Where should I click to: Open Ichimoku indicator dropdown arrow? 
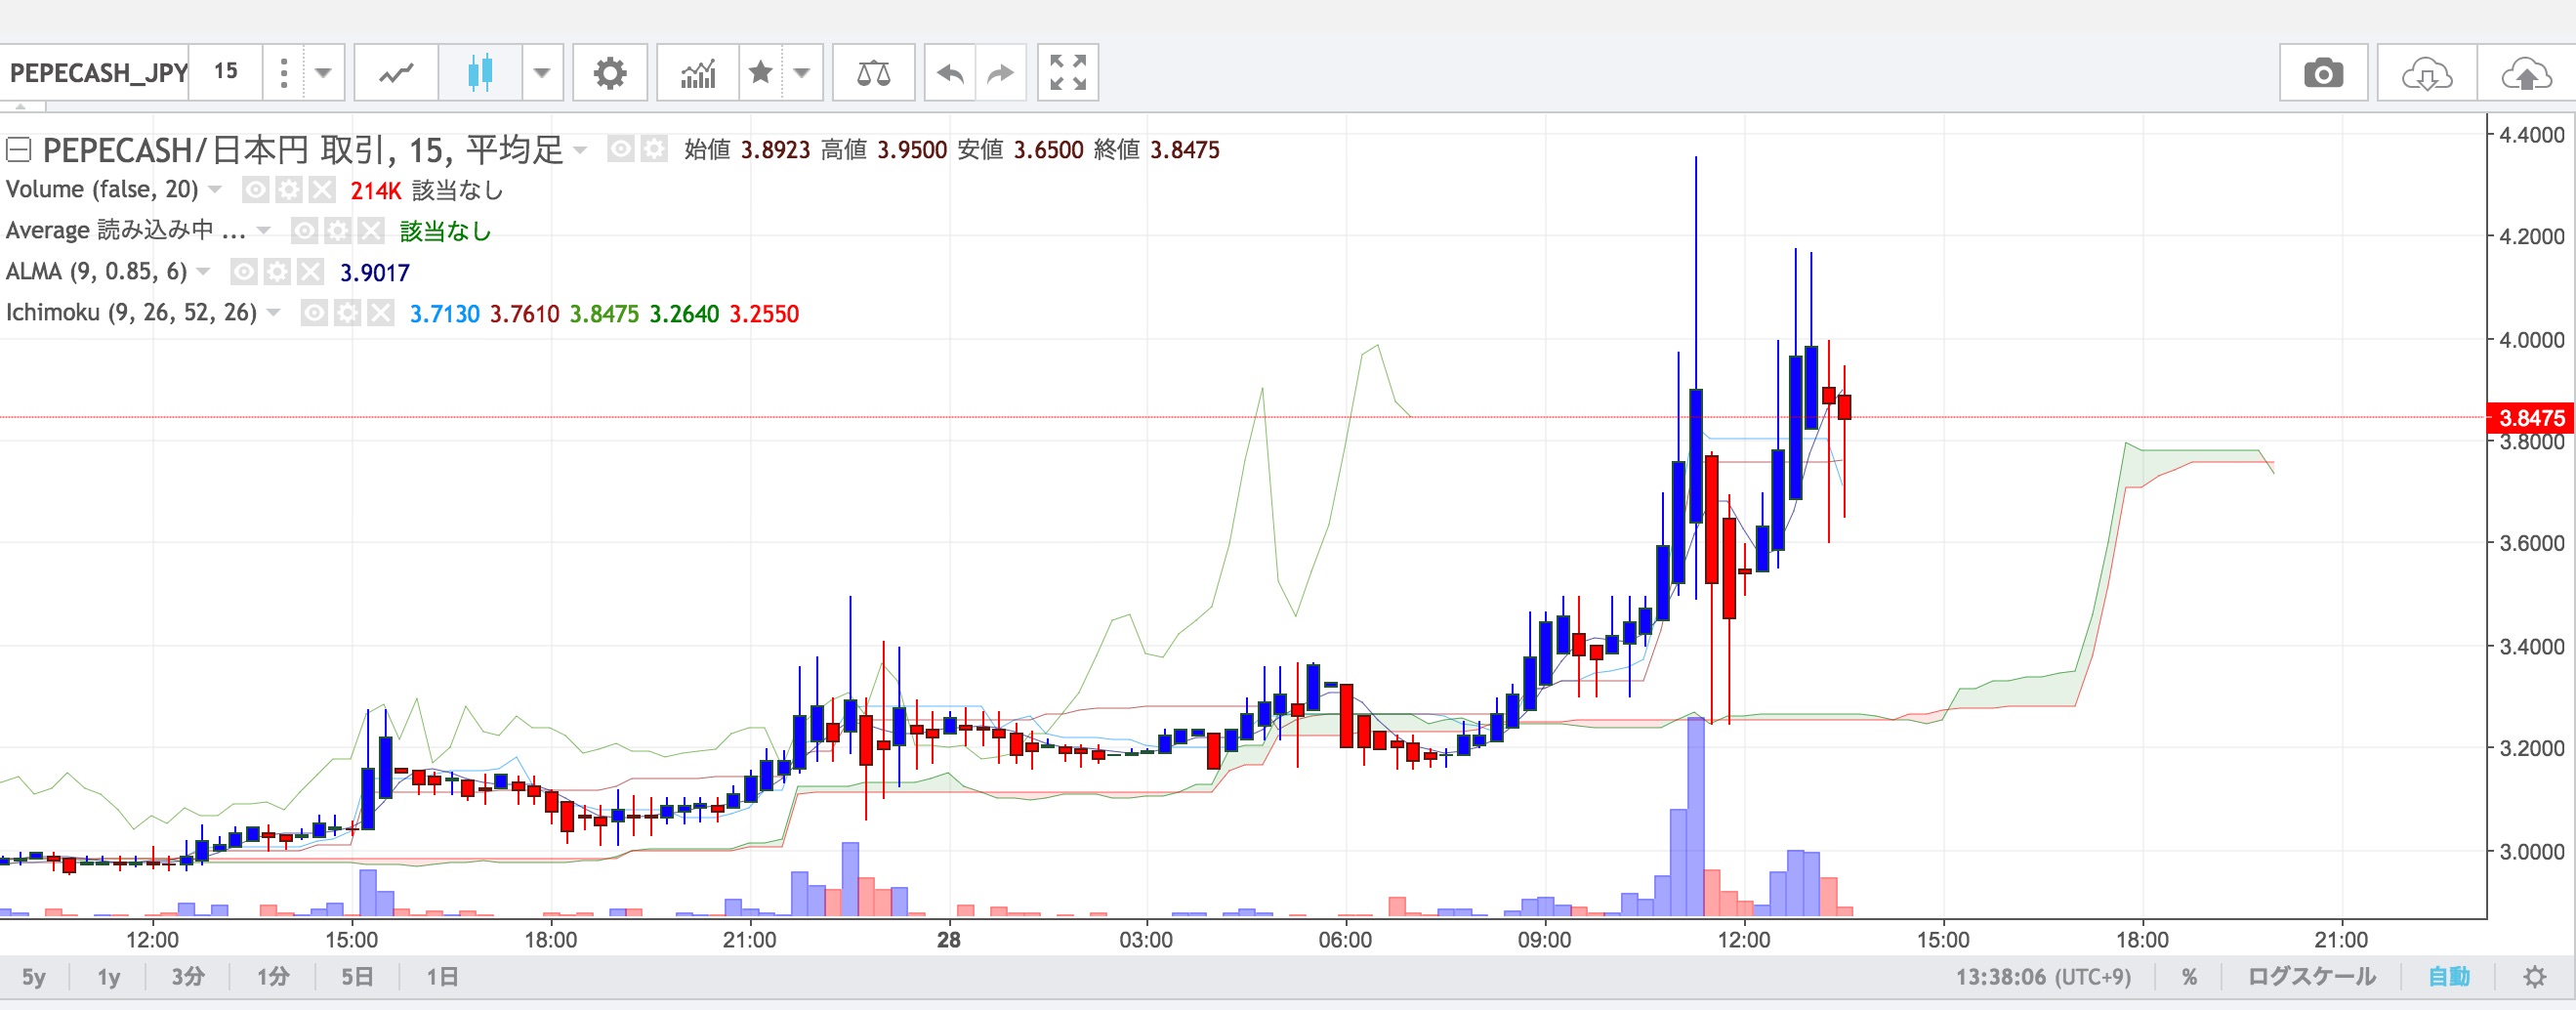click(x=274, y=314)
